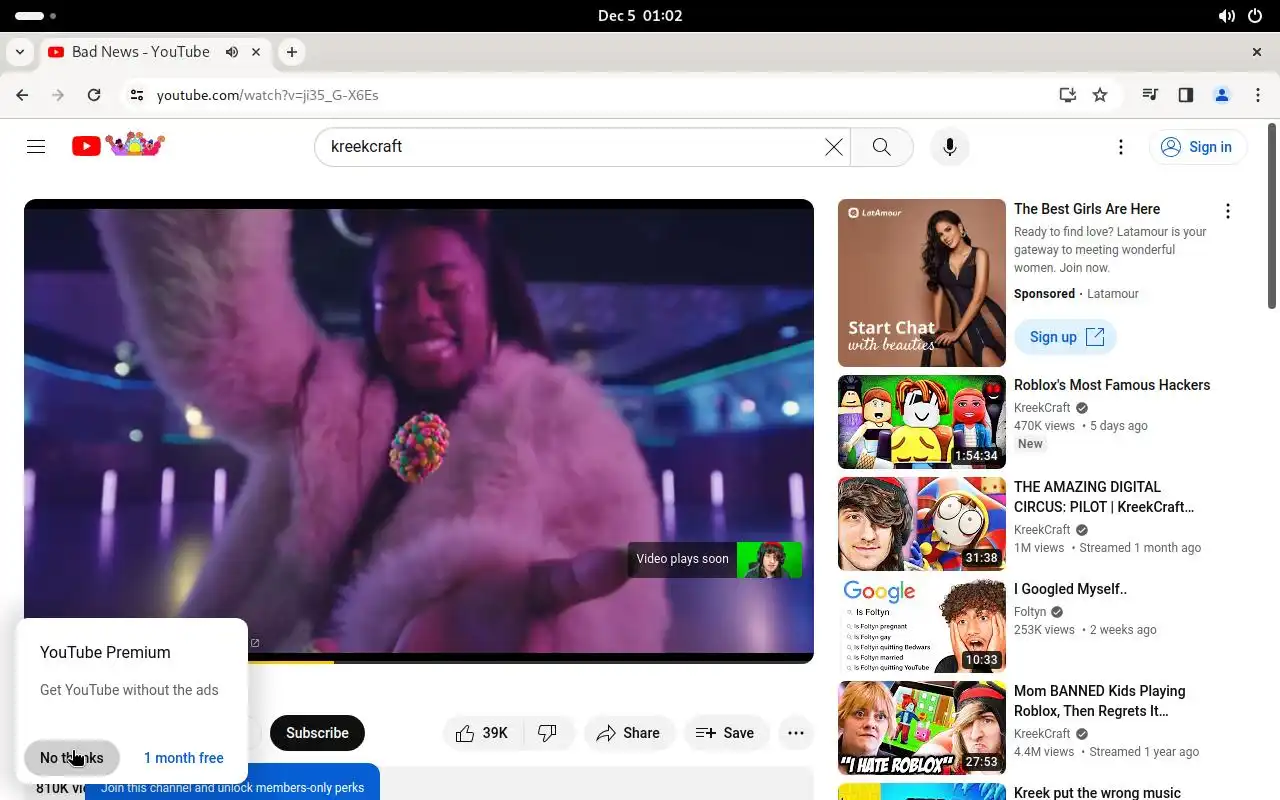Screen dimensions: 1280x800
Task: Dislike the video
Action: click(548, 733)
